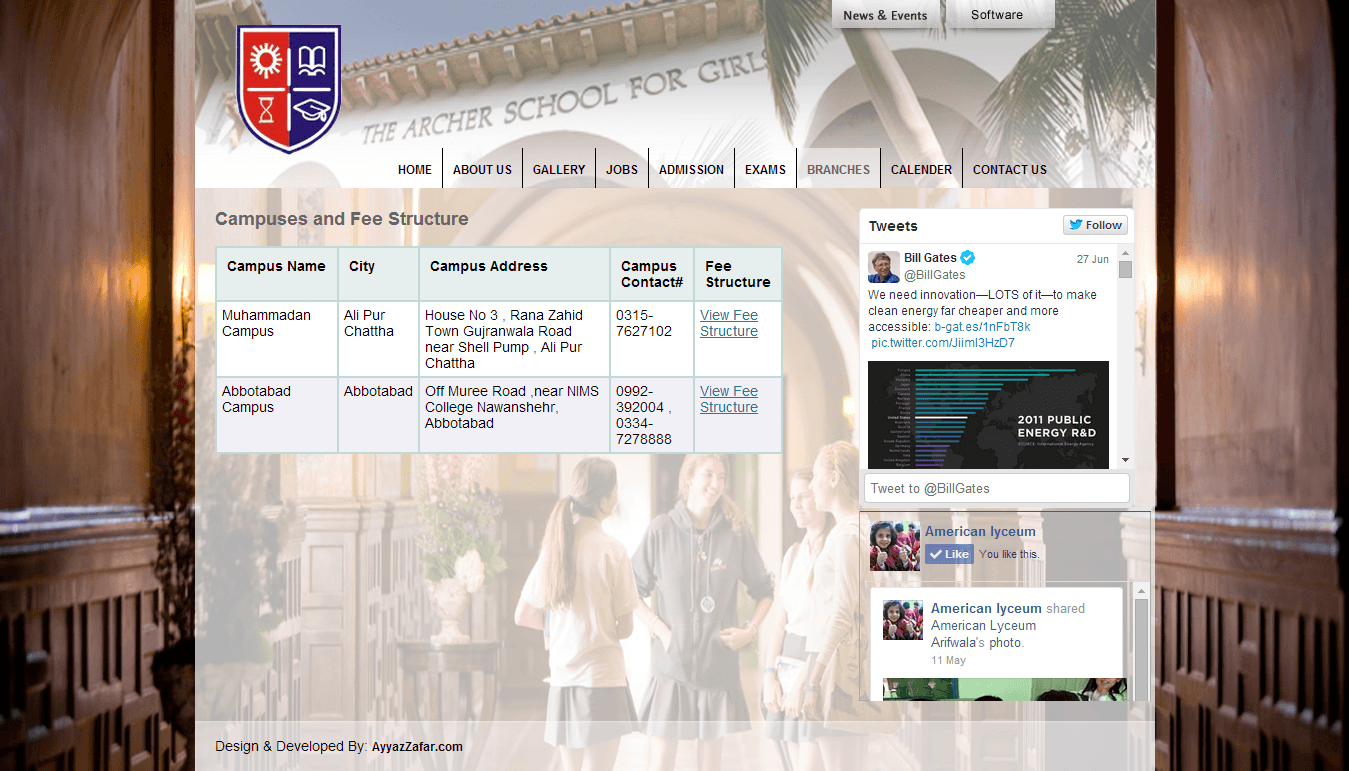Viewport: 1349px width, 771px height.
Task: Click the Twitter bird Follow button
Action: [1095, 225]
